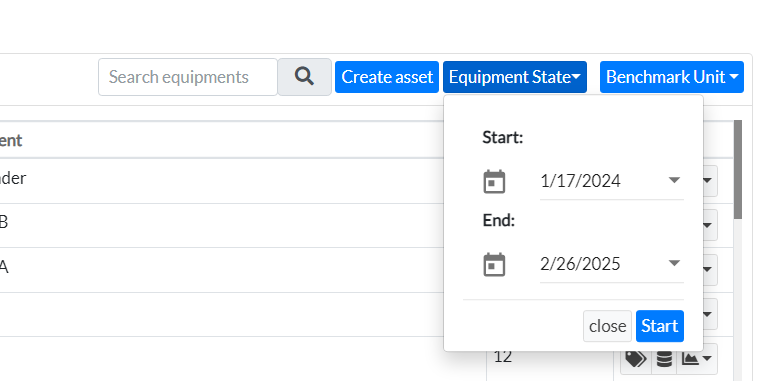Screen dimensions: 784x381
Task: Click the magnifier search icon button
Action: (x=304, y=76)
